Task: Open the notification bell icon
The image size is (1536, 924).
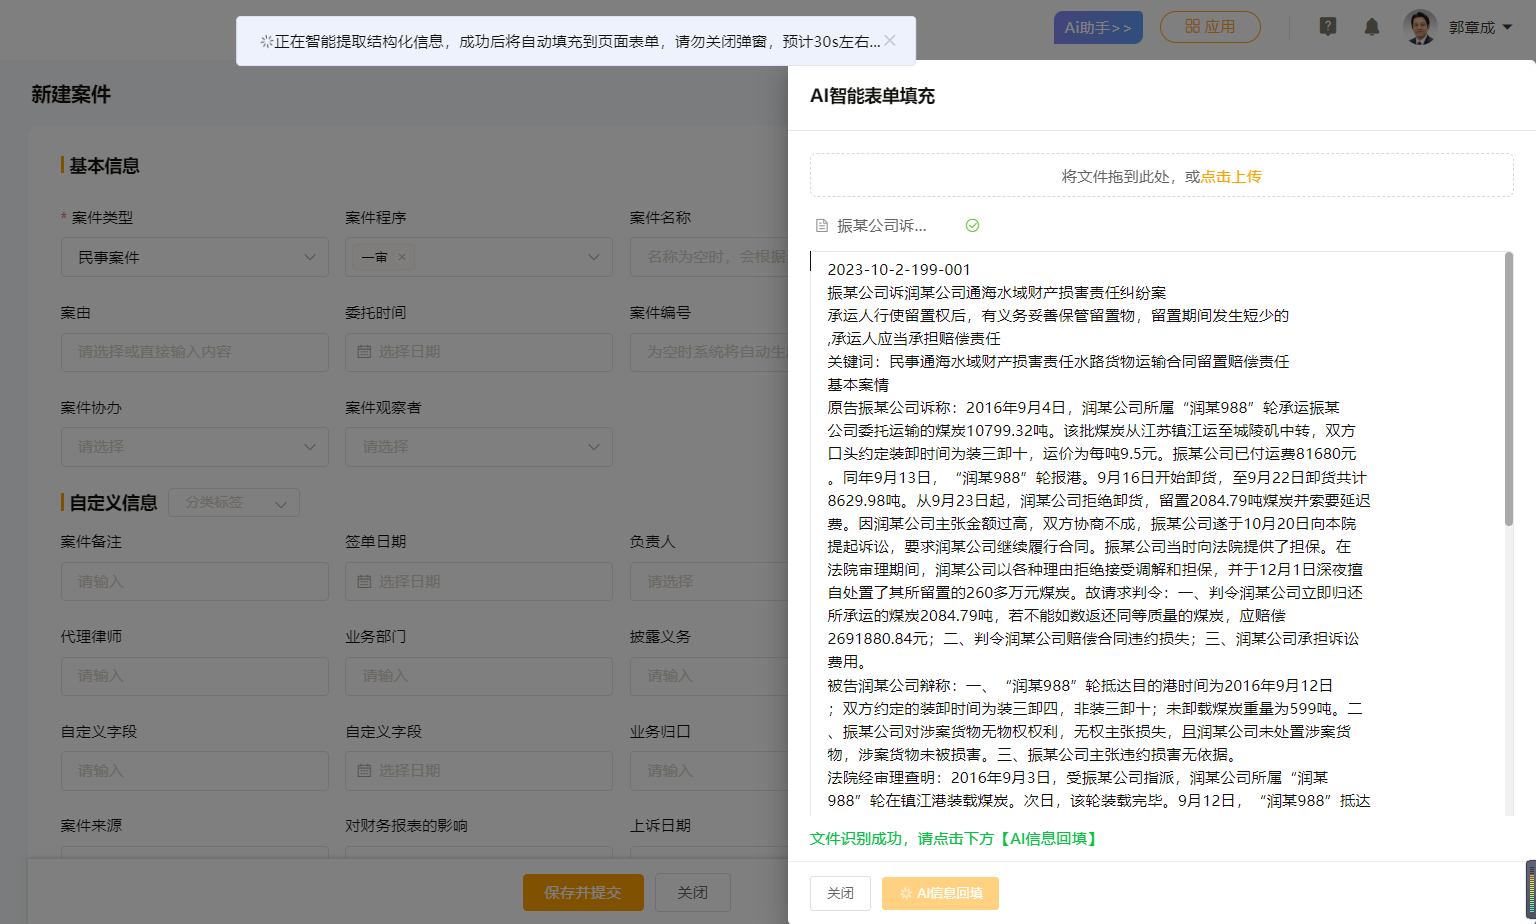Action: [x=1372, y=27]
